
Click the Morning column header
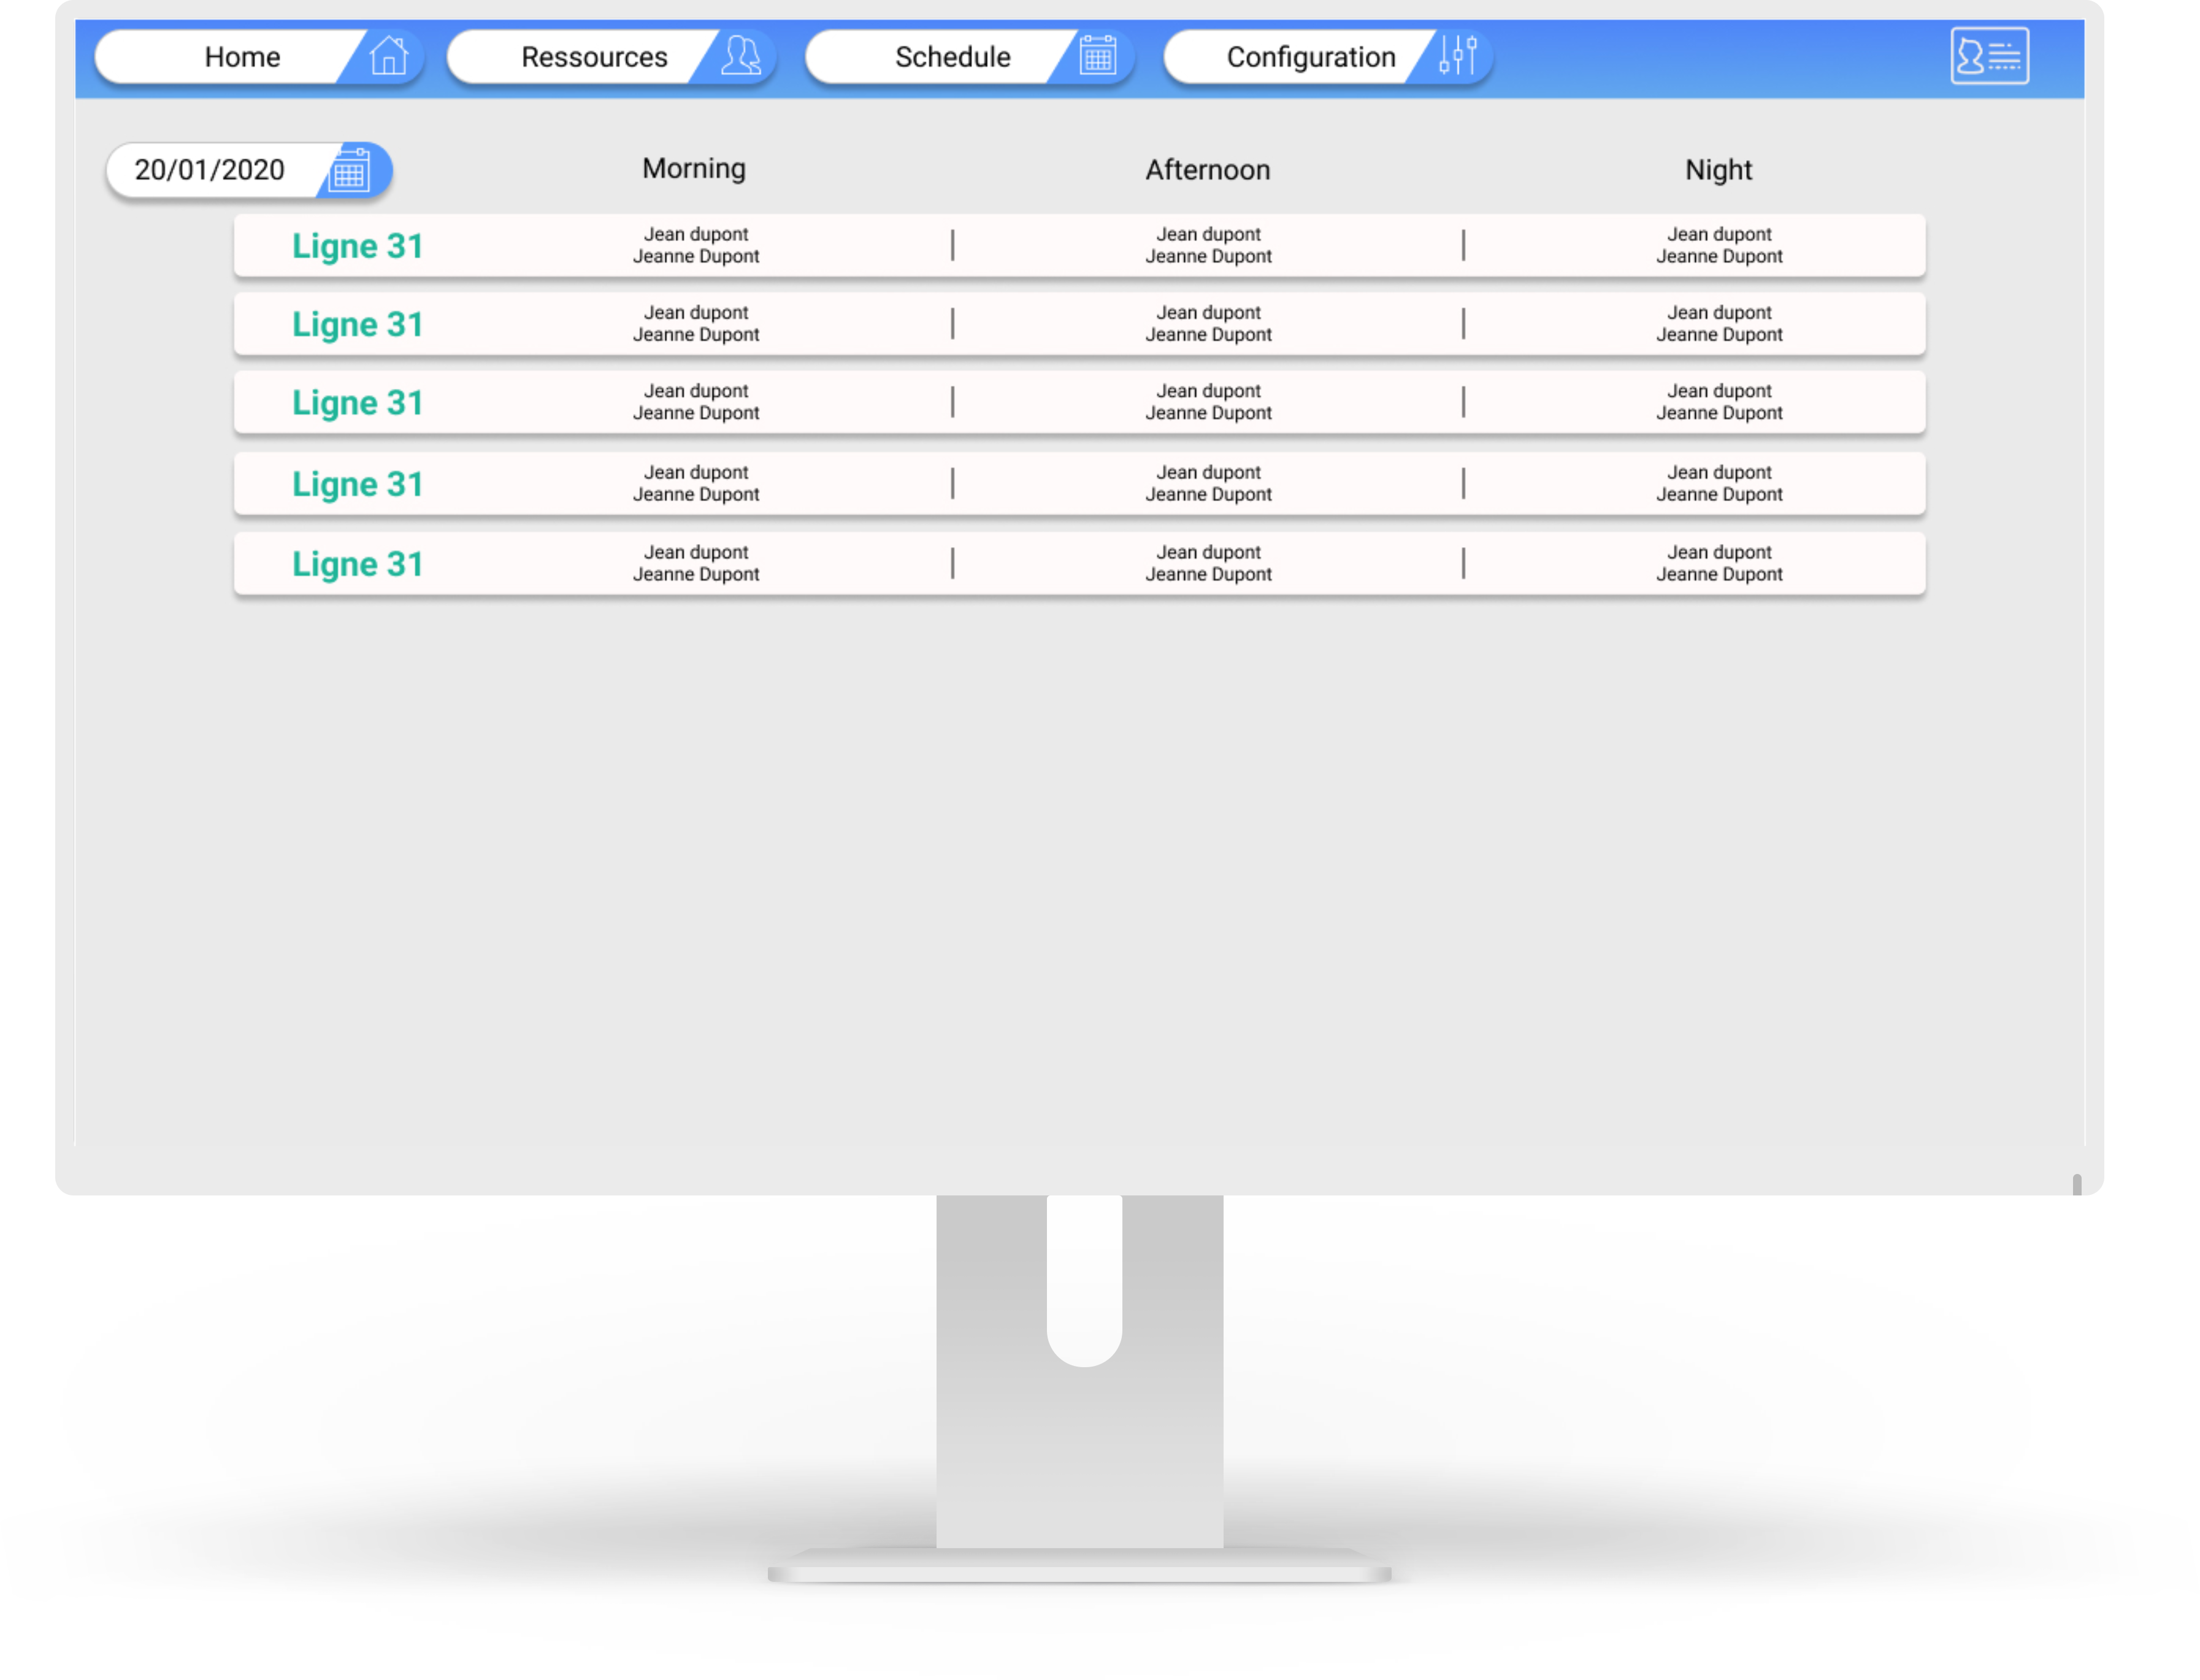coord(694,168)
